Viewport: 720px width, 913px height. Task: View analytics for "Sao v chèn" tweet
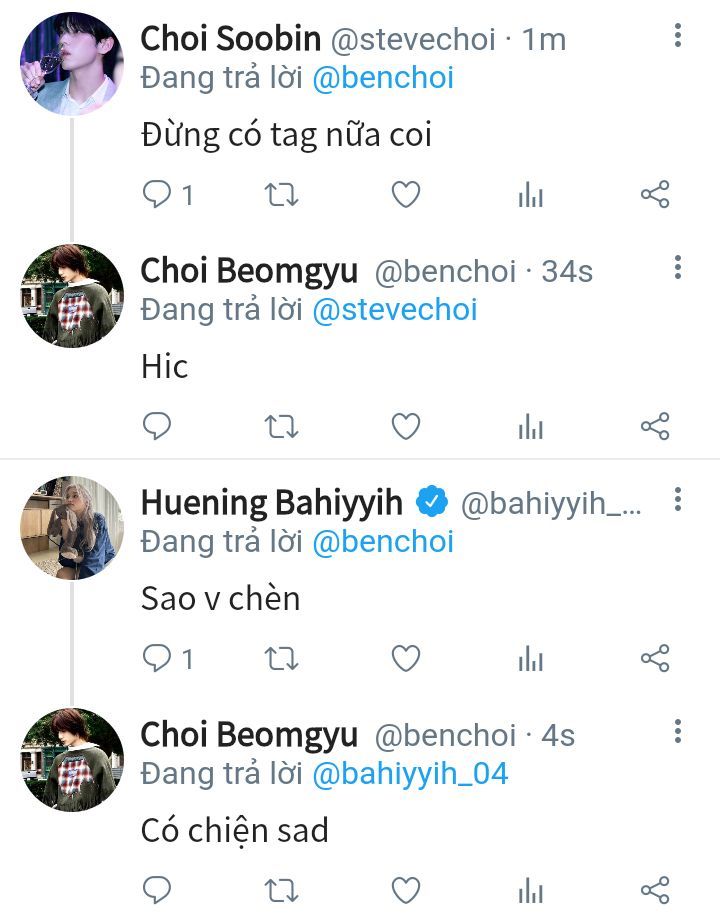[530, 658]
